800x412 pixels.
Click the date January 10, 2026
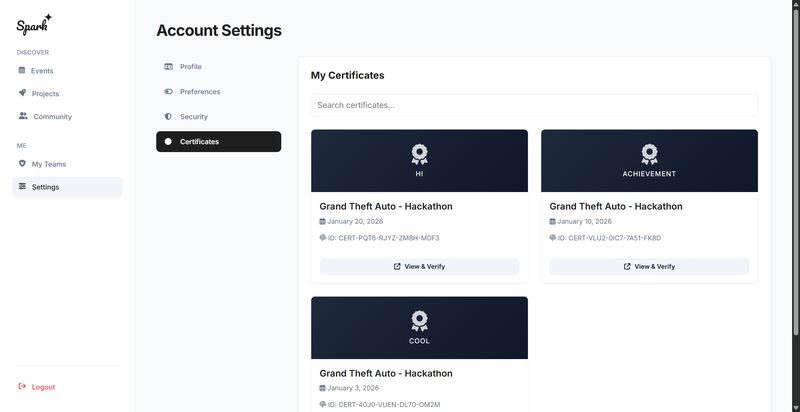coord(585,221)
